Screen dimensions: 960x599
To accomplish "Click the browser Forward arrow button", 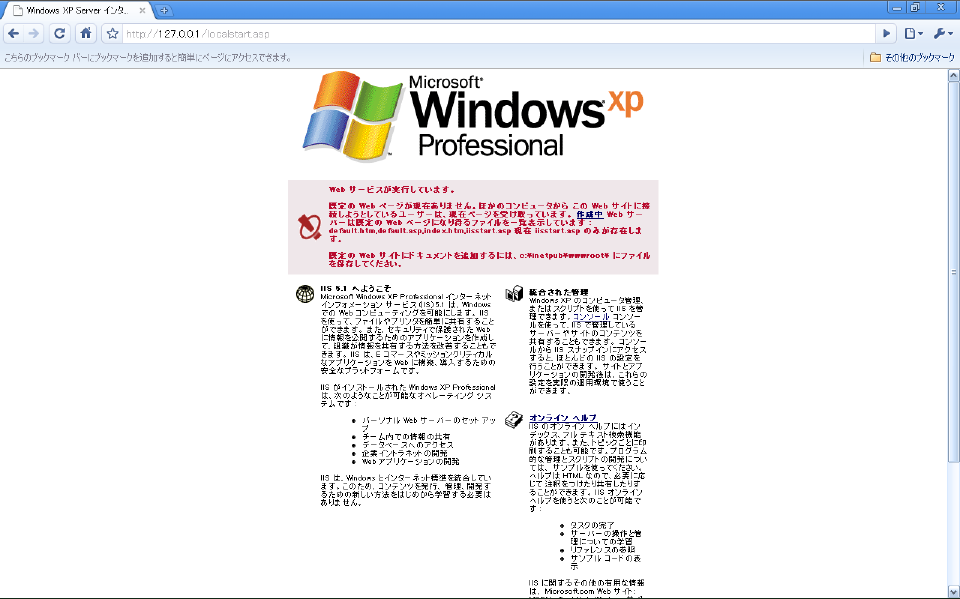I will click(34, 34).
